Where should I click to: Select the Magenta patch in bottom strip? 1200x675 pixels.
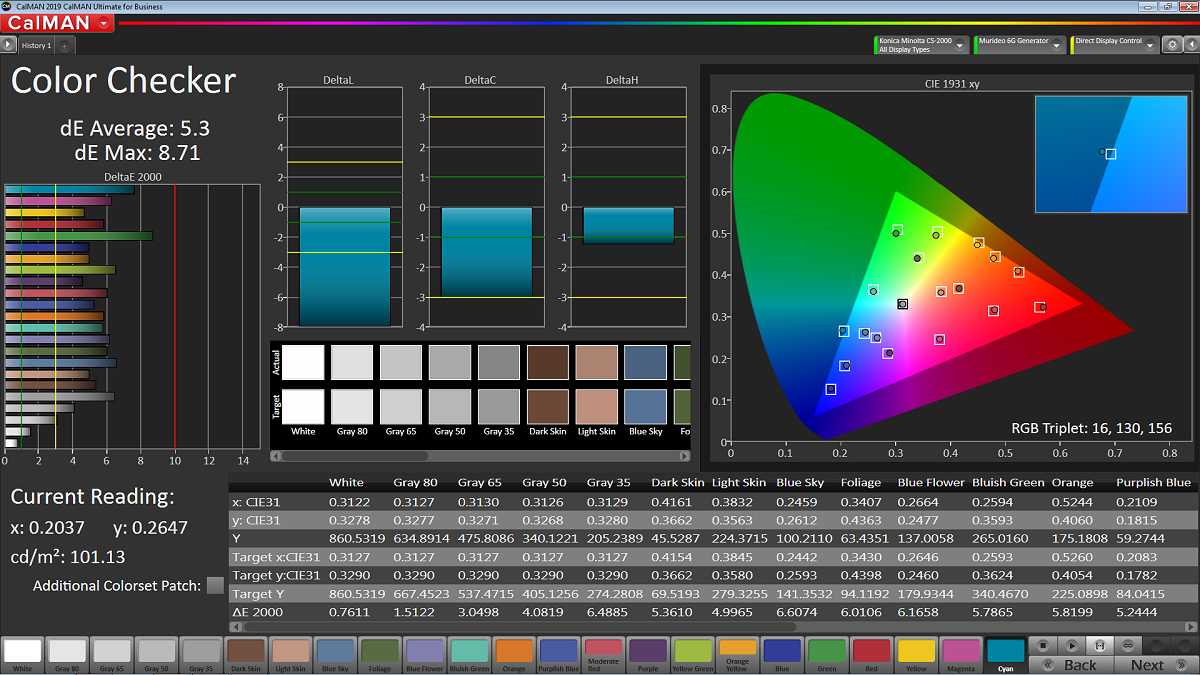click(960, 655)
